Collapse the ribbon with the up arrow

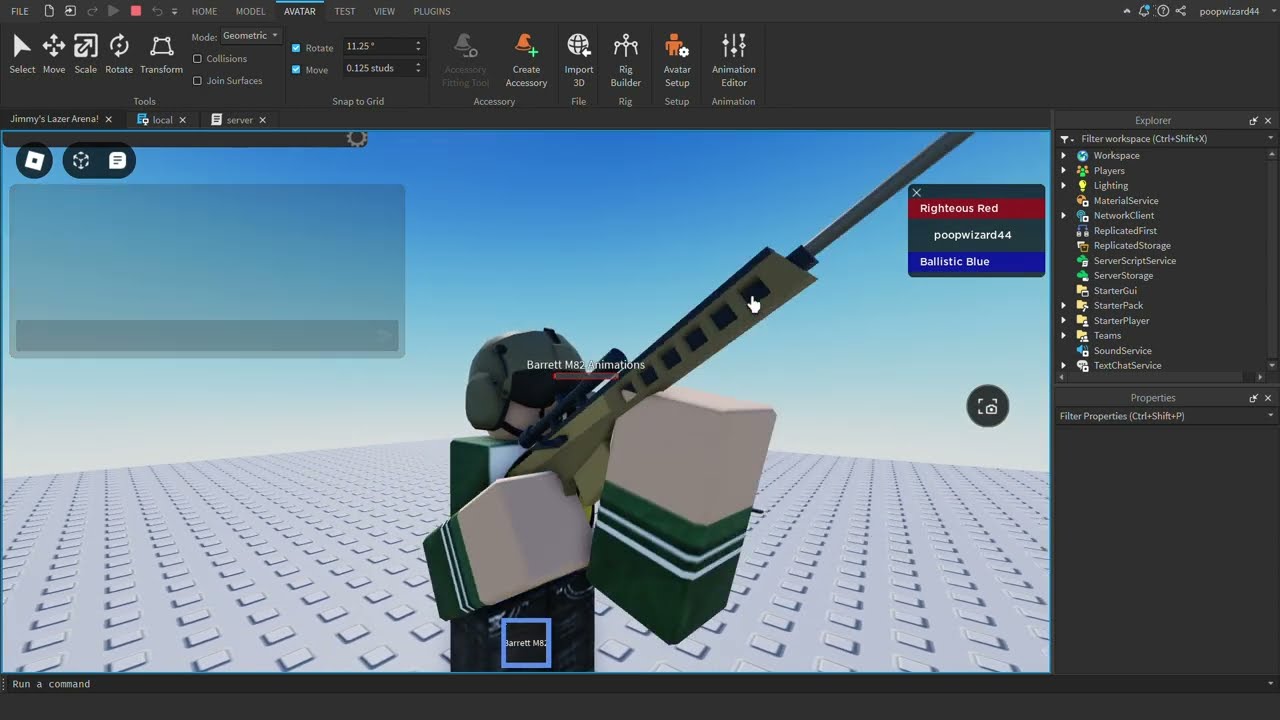1125,11
